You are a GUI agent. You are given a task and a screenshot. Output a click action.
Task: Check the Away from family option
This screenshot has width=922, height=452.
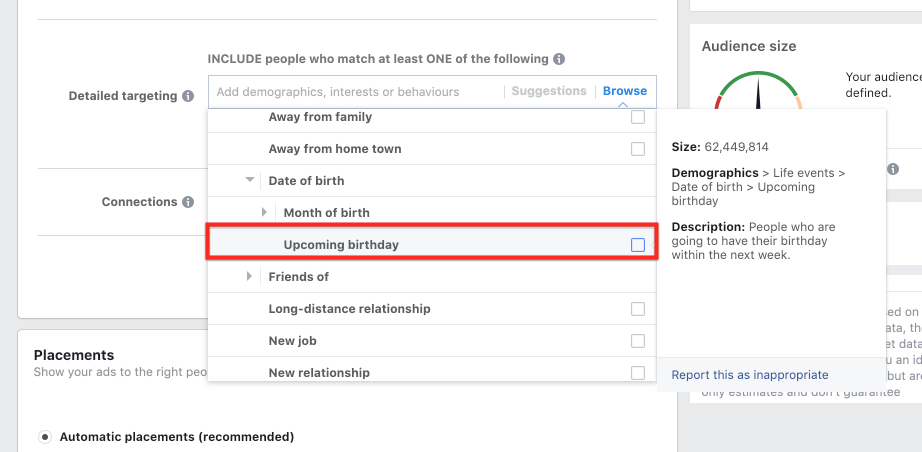[638, 117]
